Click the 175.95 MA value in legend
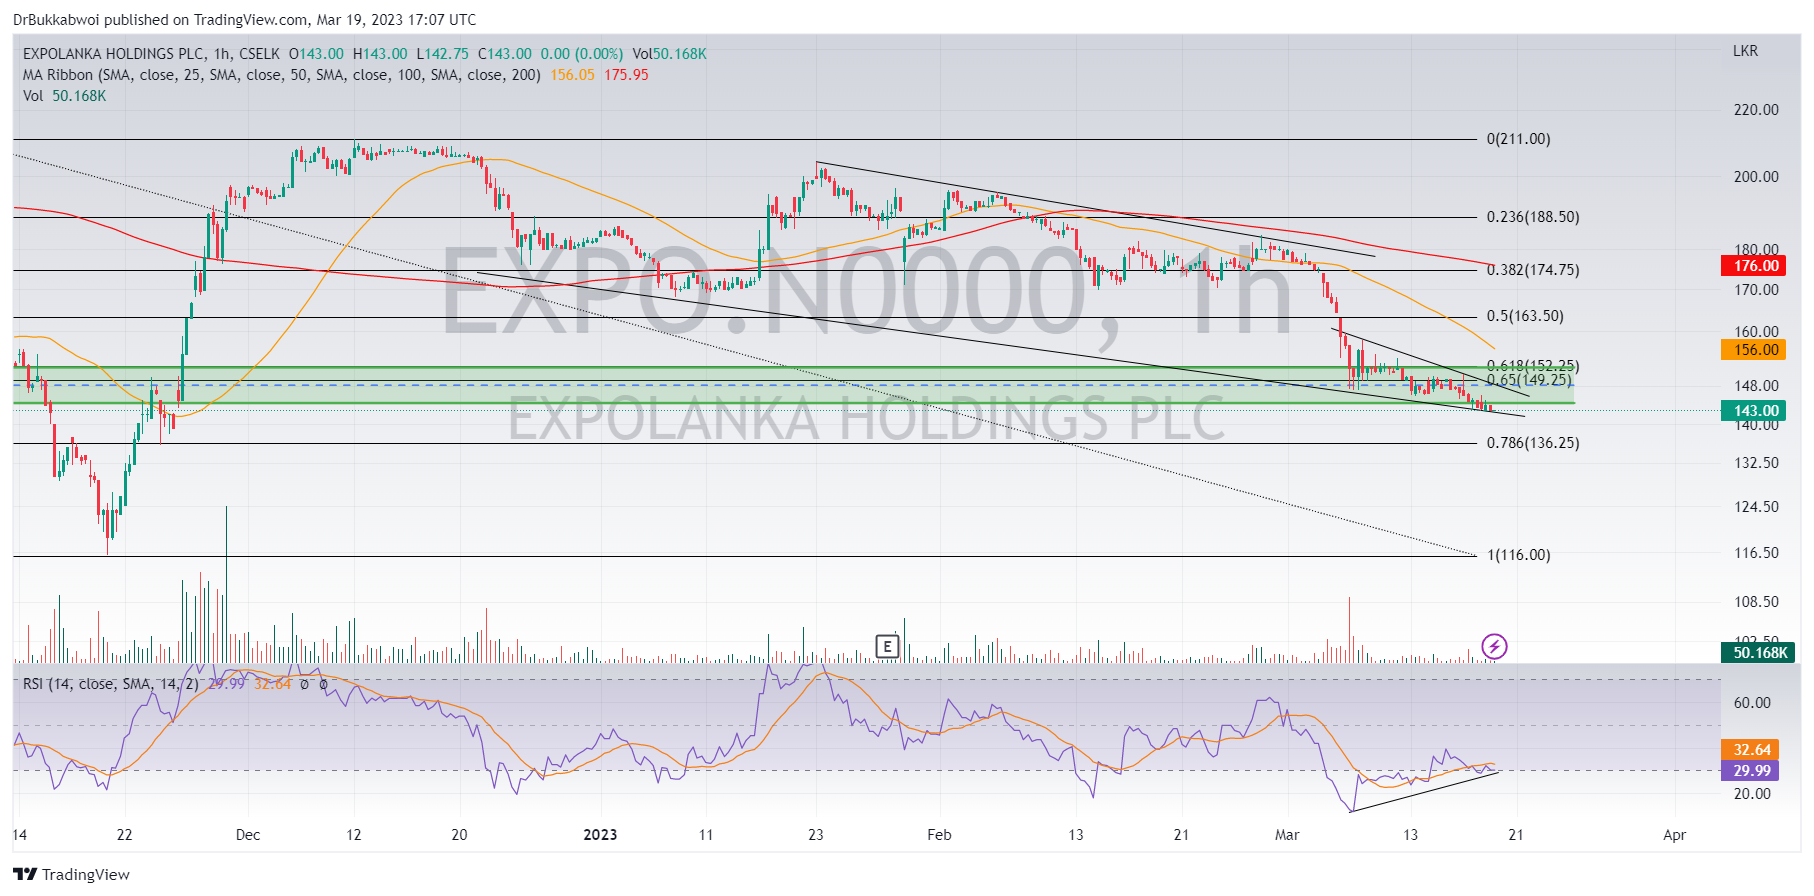Screen dimensions: 1814x896 click(626, 75)
